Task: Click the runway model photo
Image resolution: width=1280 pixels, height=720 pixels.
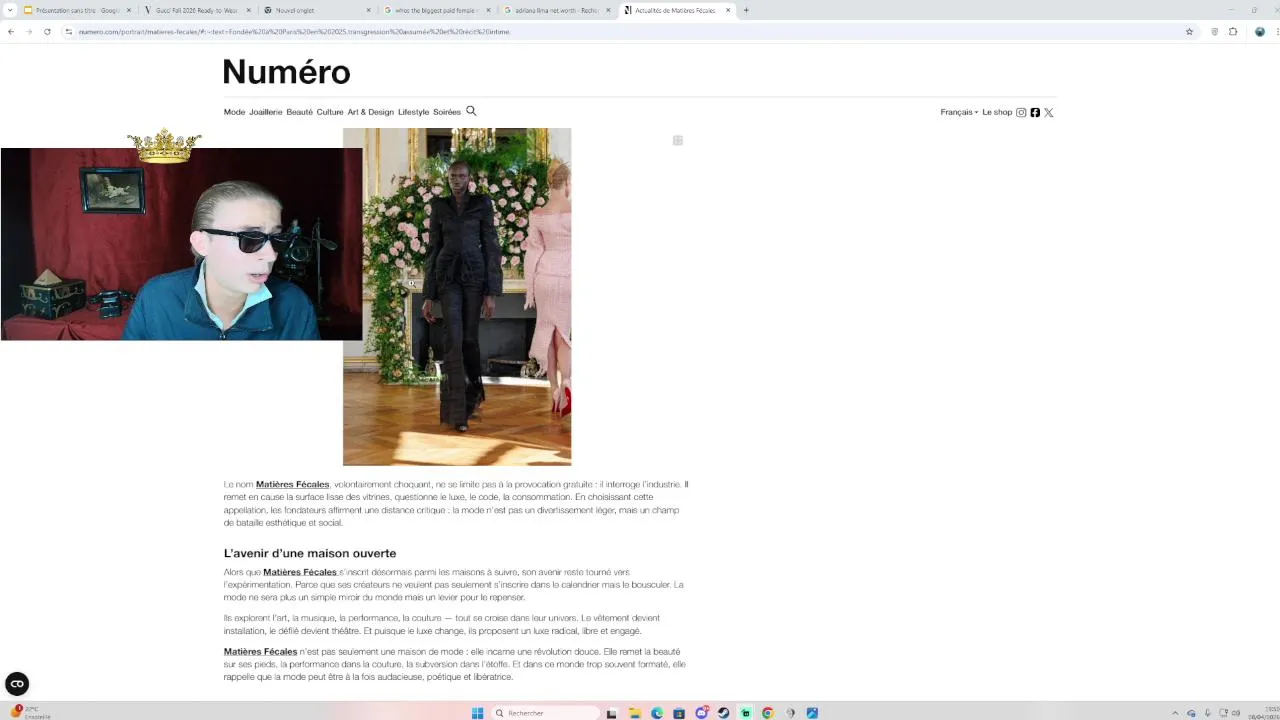Action: pos(457,296)
